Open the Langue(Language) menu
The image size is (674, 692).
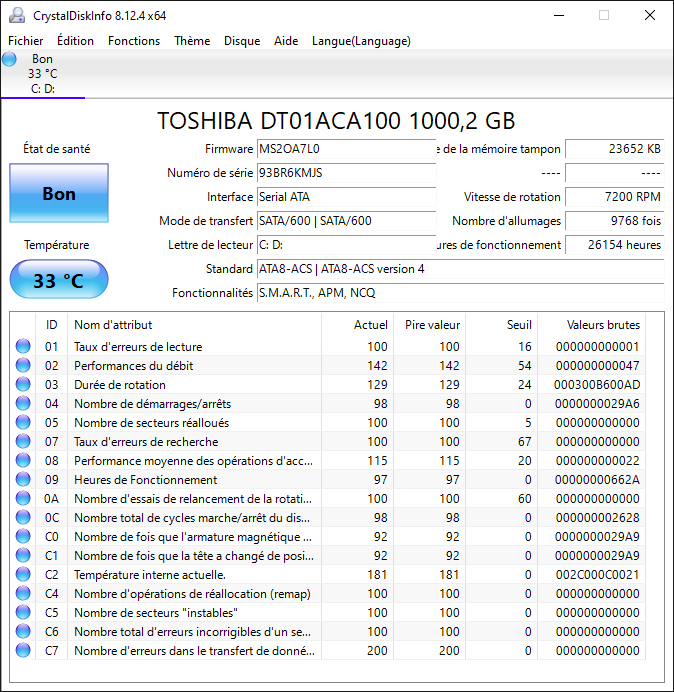click(361, 41)
